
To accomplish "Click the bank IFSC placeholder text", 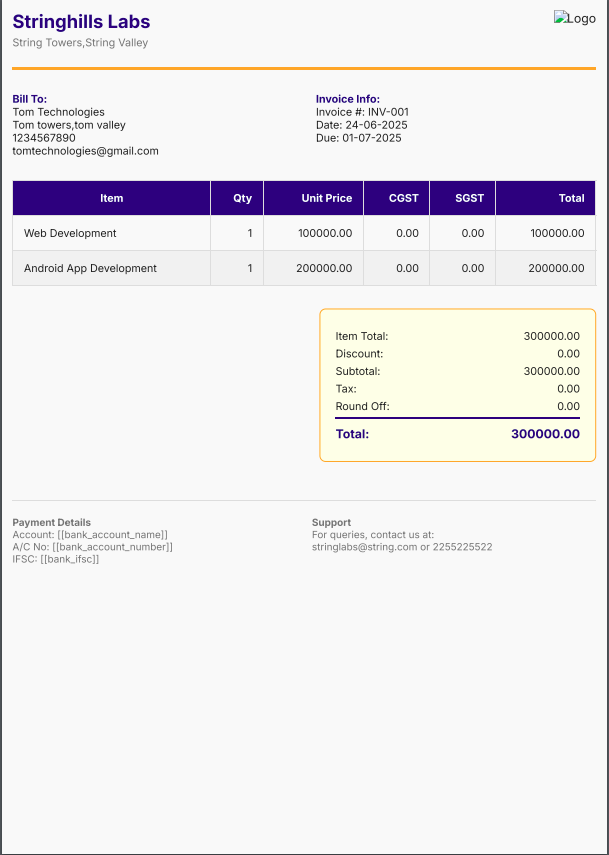I will pos(69,559).
